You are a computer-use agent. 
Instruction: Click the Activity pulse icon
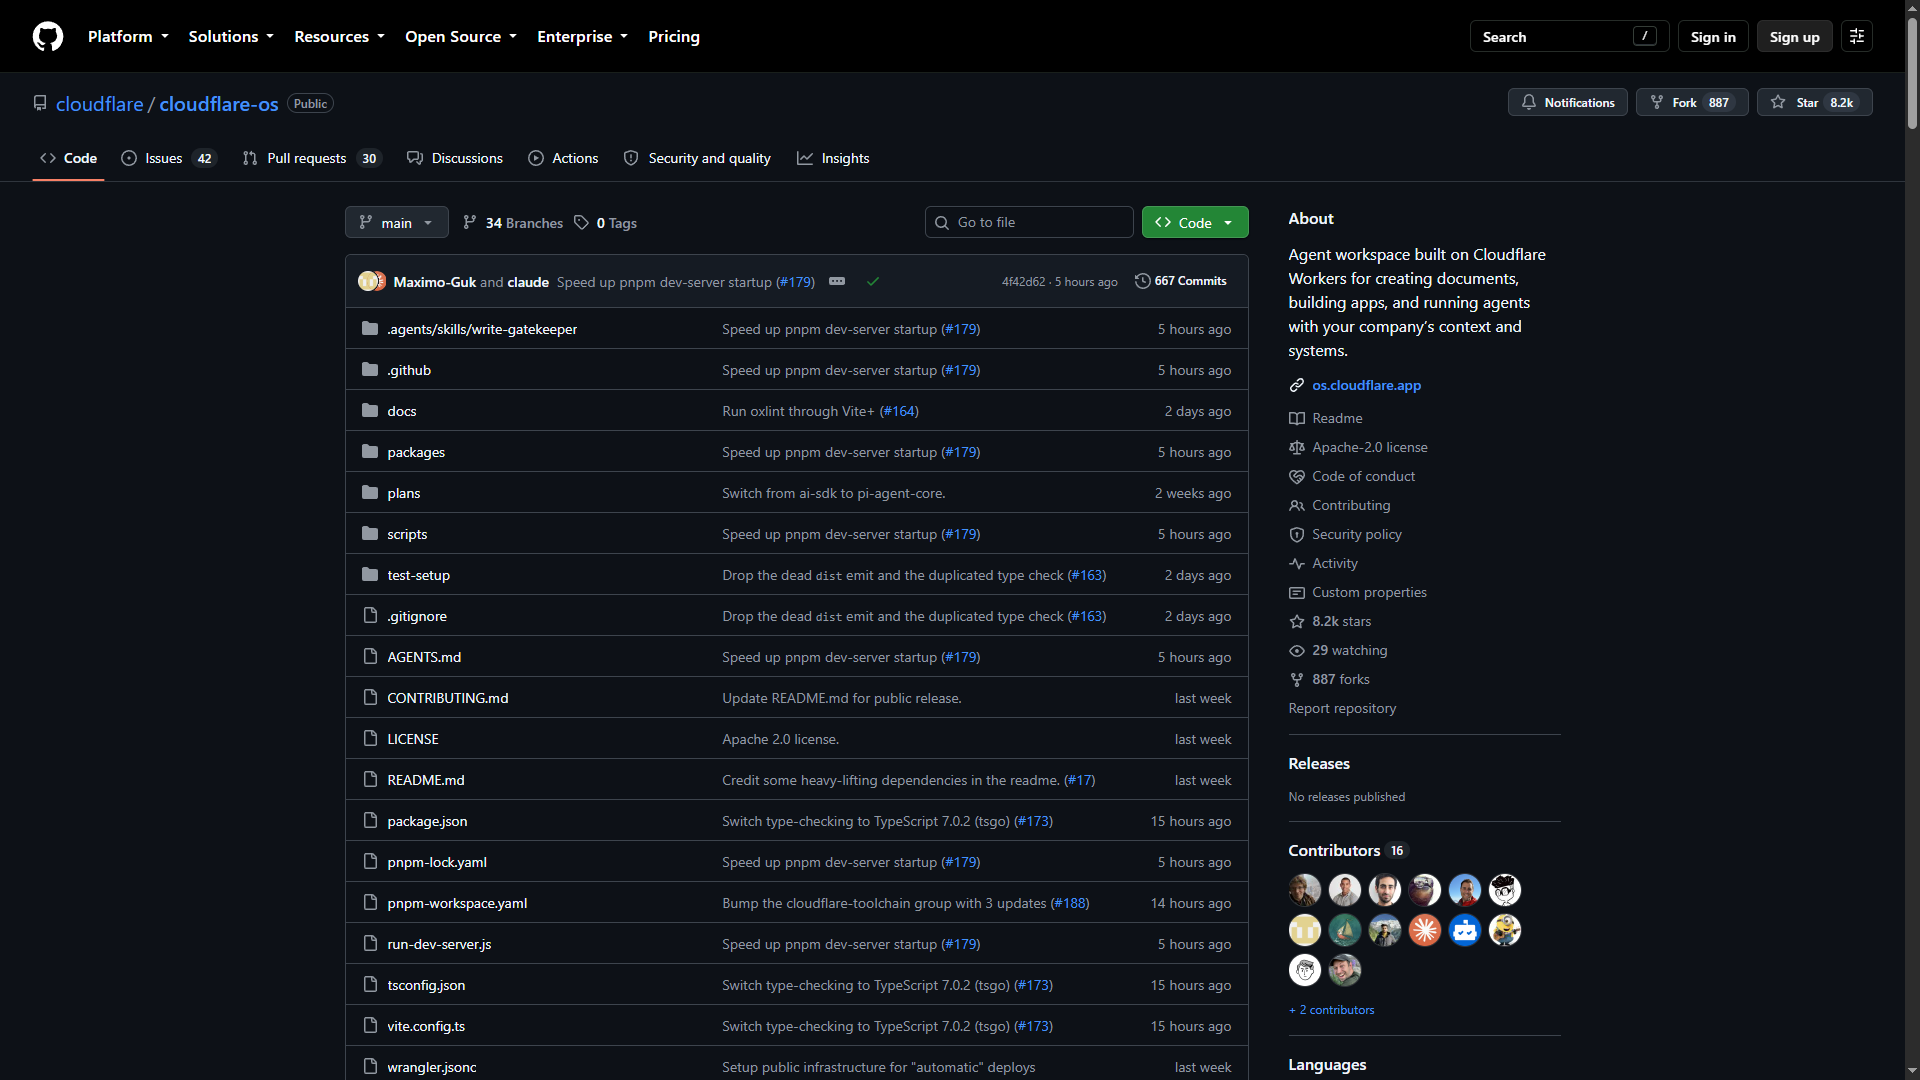(1297, 563)
